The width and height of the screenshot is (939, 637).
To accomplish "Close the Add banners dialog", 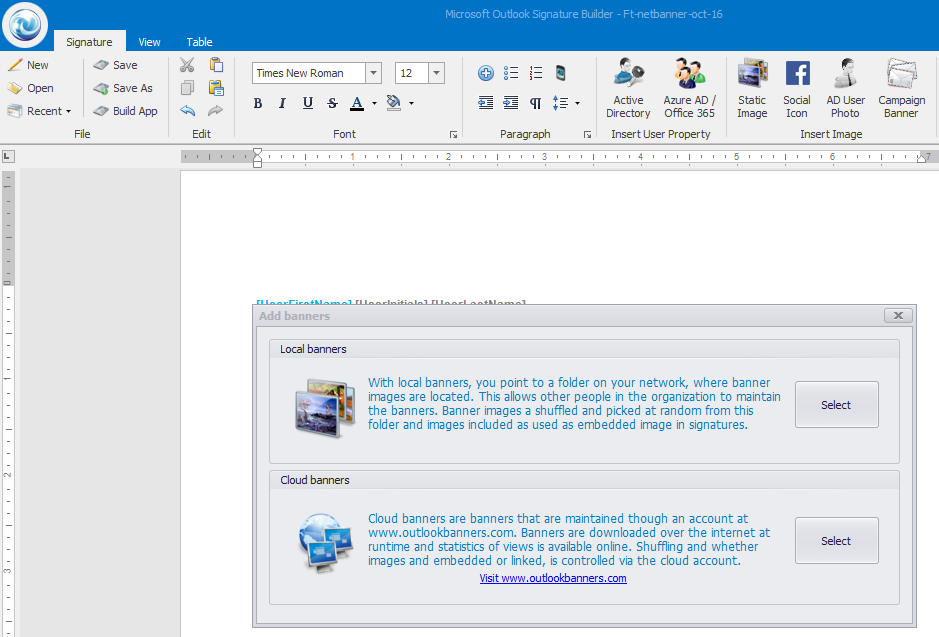I will click(x=898, y=316).
